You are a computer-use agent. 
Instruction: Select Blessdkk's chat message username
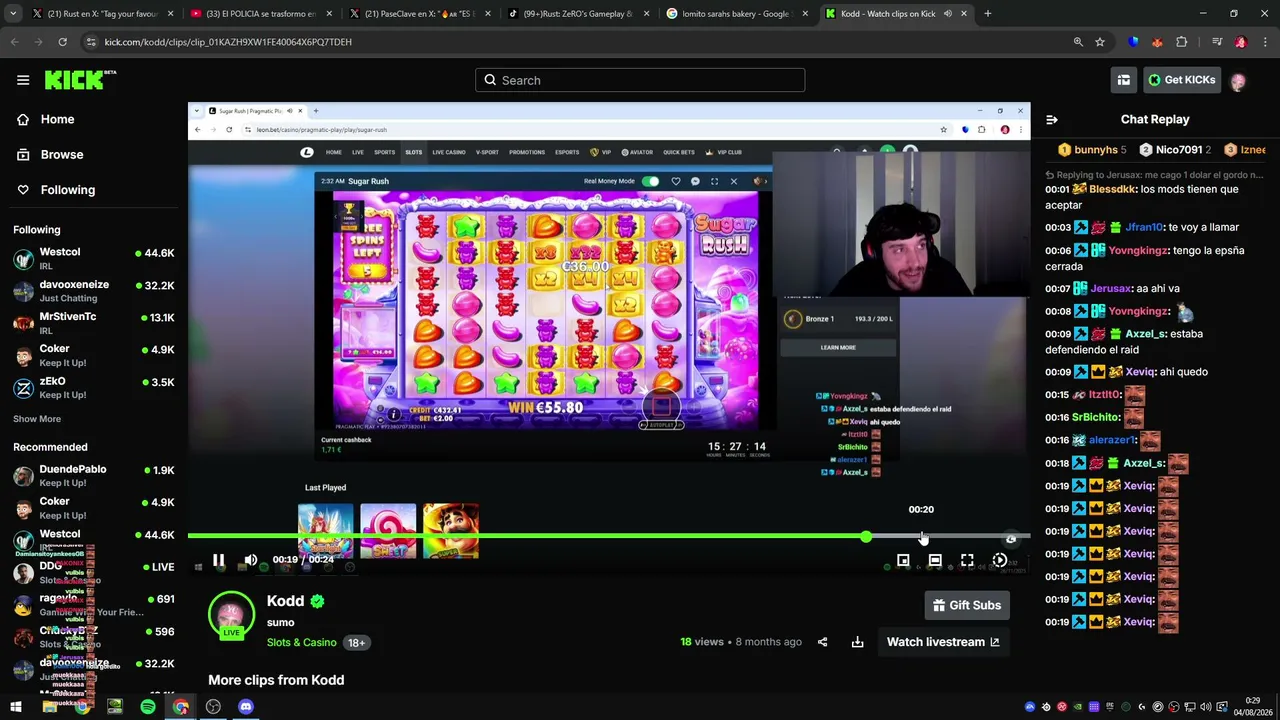(x=1113, y=189)
